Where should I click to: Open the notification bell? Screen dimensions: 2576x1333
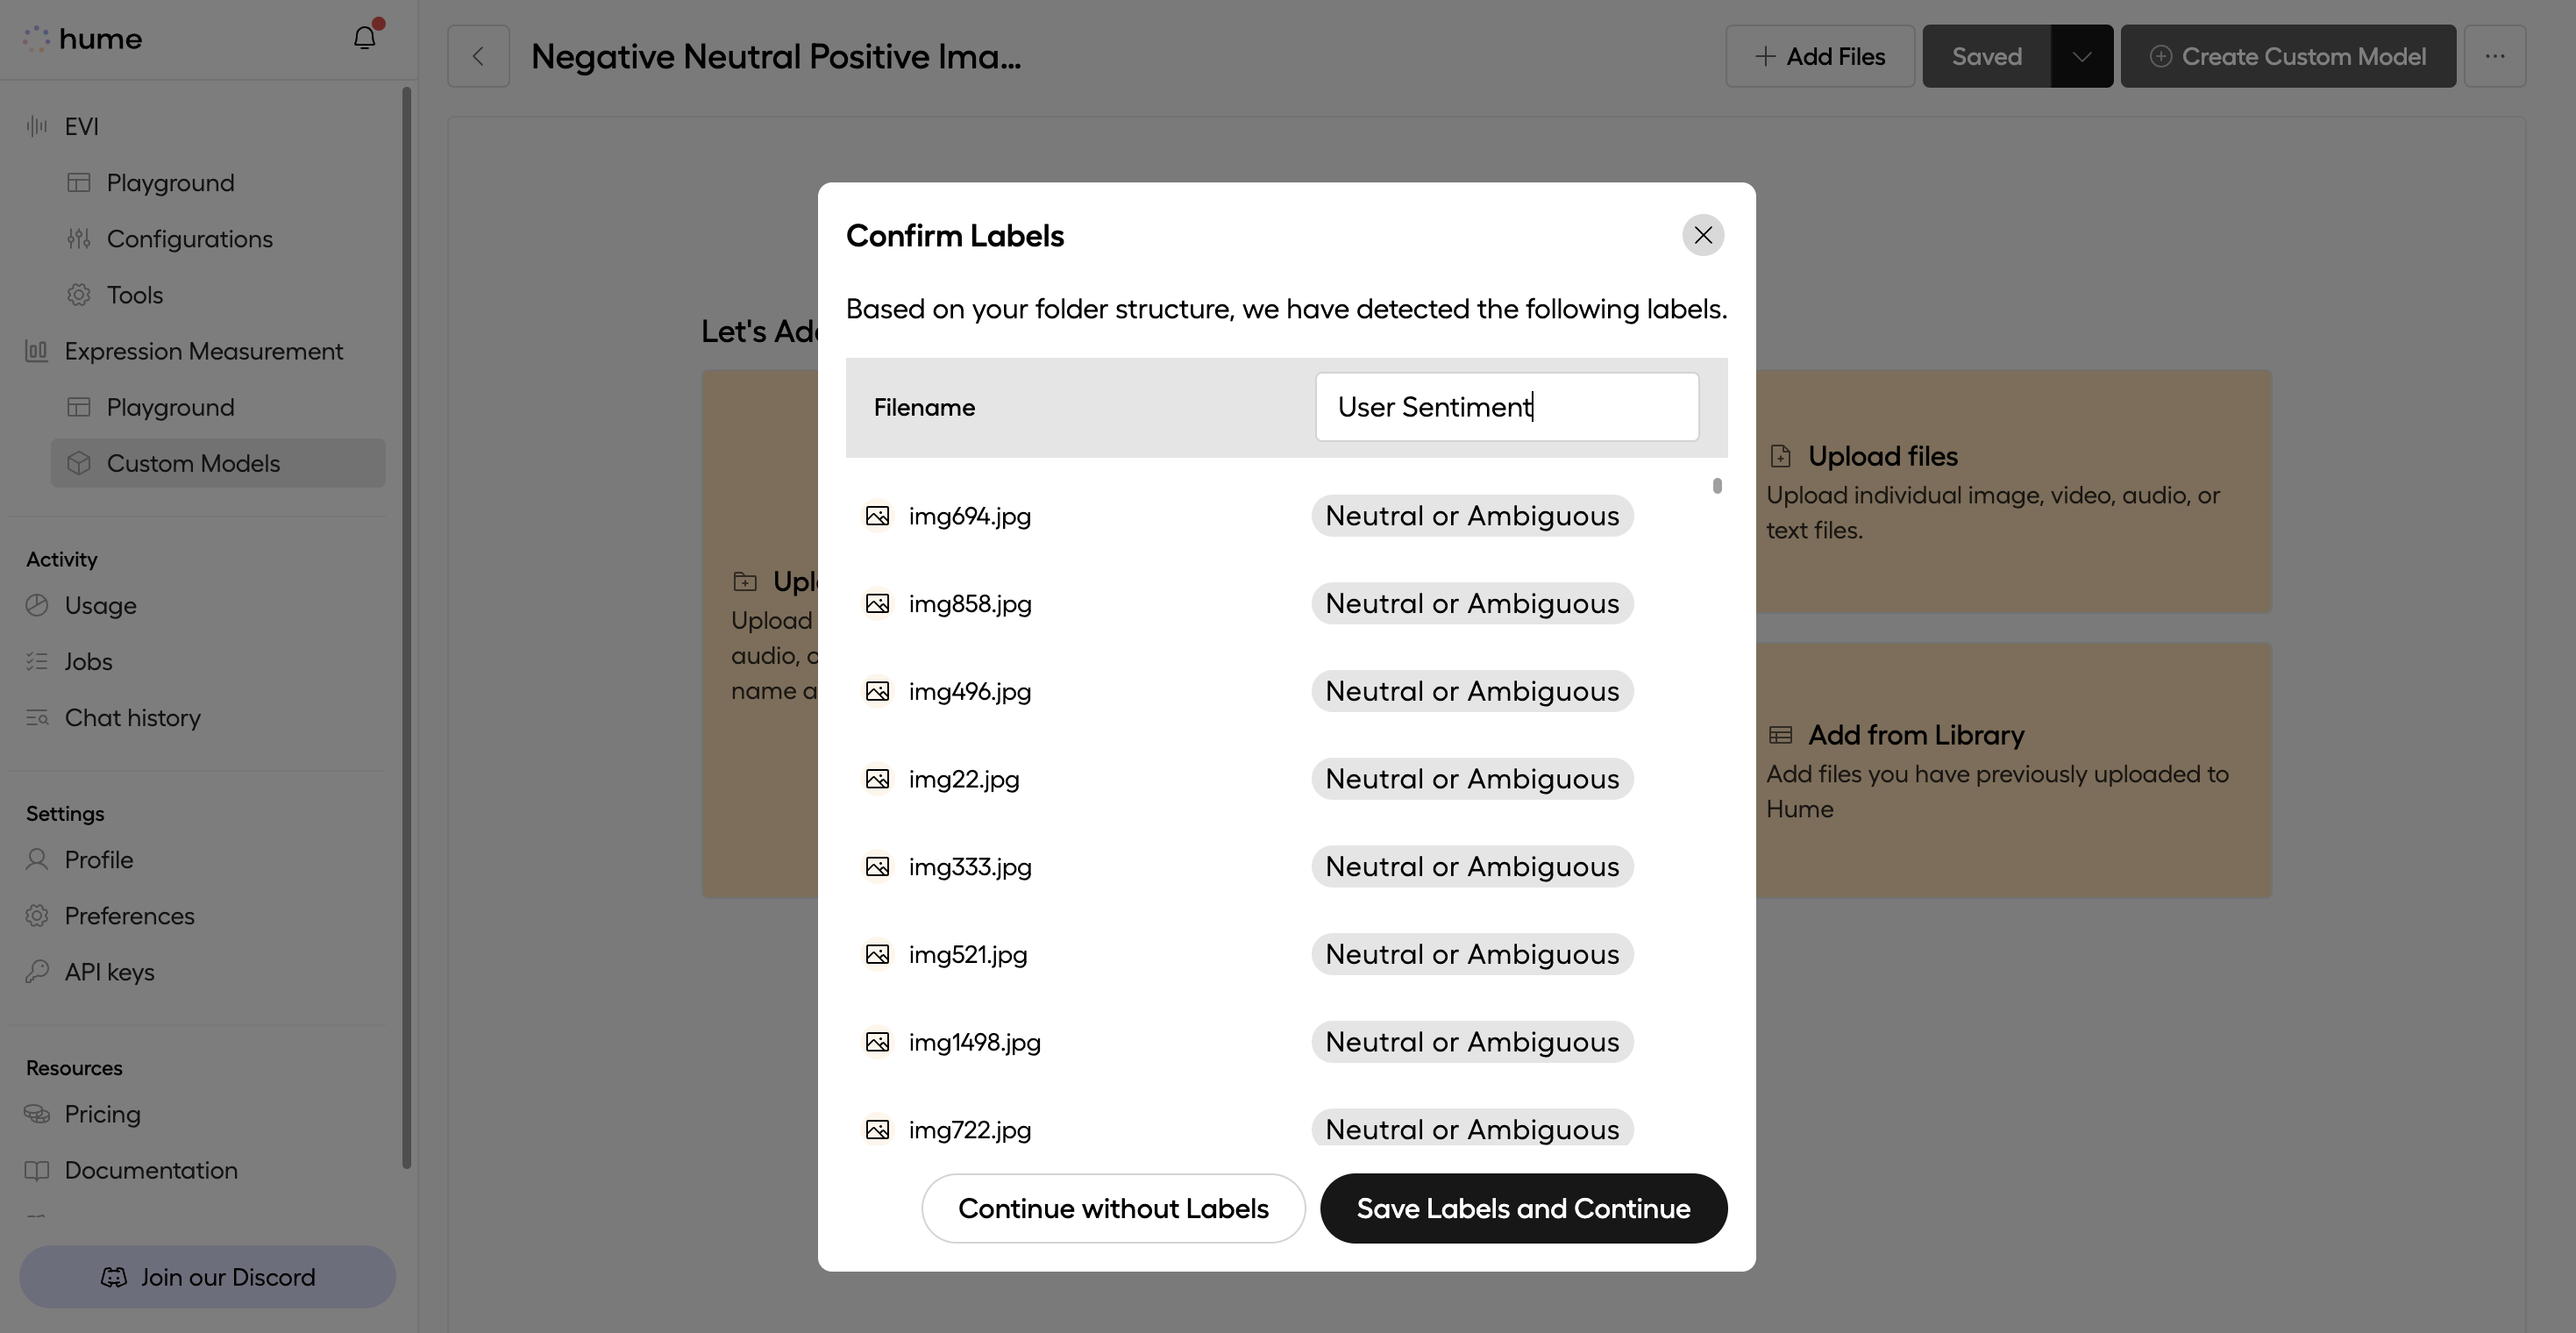pyautogui.click(x=364, y=37)
